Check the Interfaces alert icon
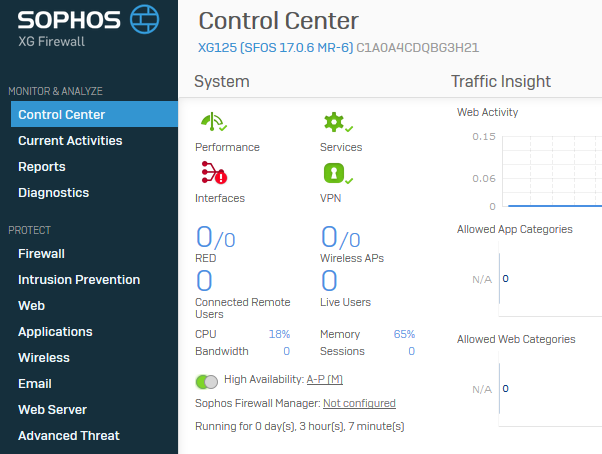Viewport: 602px width, 454px height. [214, 173]
